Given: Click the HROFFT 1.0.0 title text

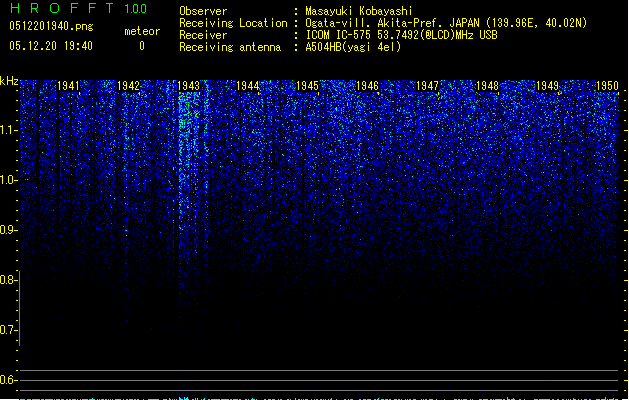Looking at the screenshot, I should click(79, 8).
